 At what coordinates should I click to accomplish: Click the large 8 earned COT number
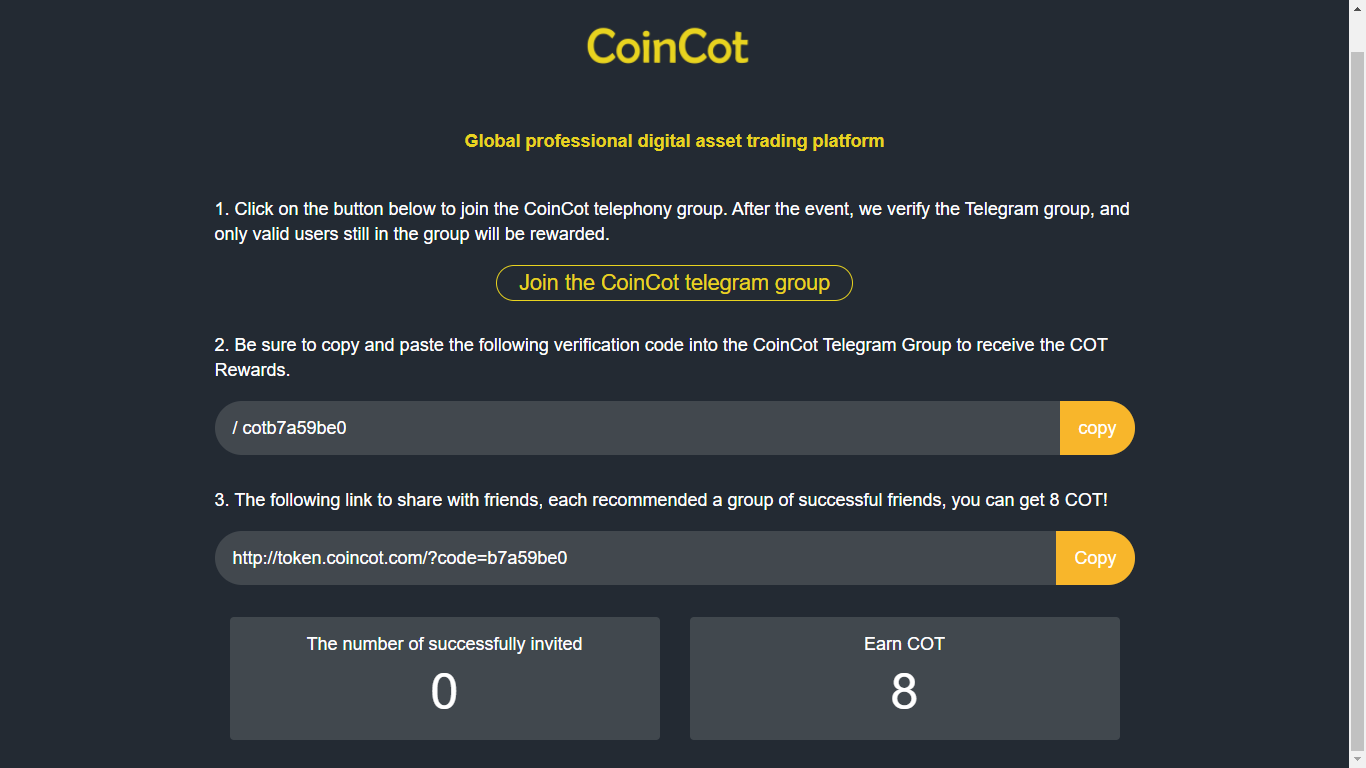coord(904,691)
